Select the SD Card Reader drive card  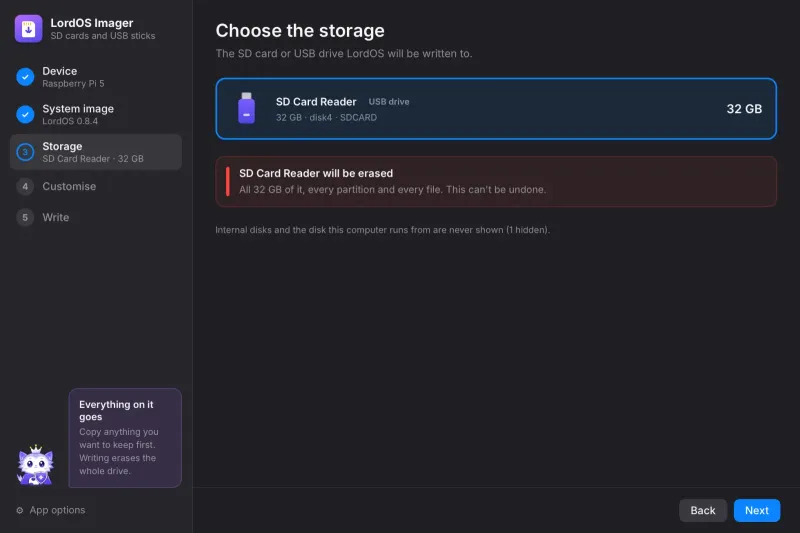pyautogui.click(x=496, y=109)
